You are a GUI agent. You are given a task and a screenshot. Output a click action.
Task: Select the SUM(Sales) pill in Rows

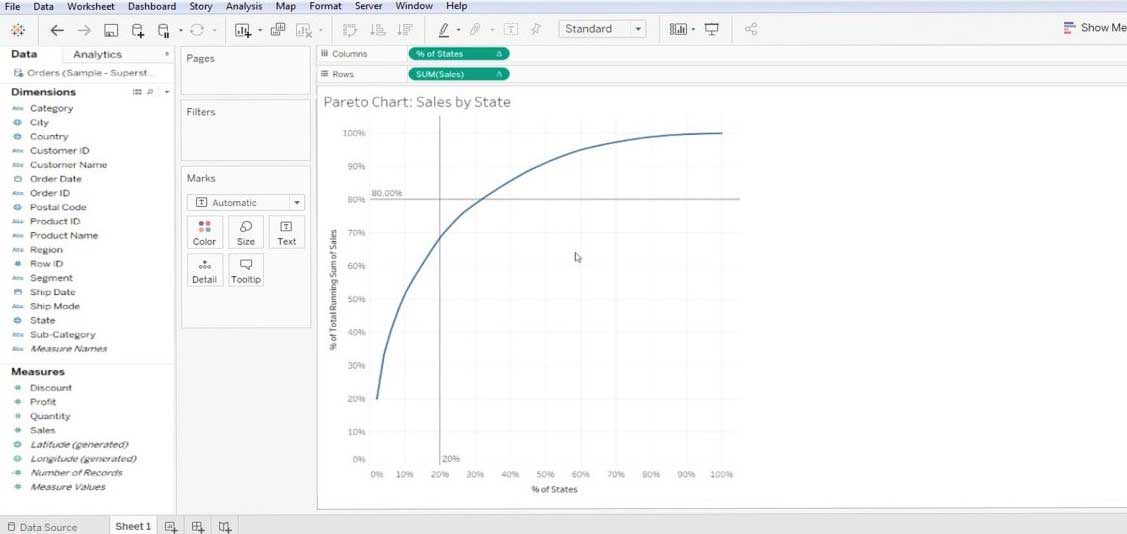(459, 74)
